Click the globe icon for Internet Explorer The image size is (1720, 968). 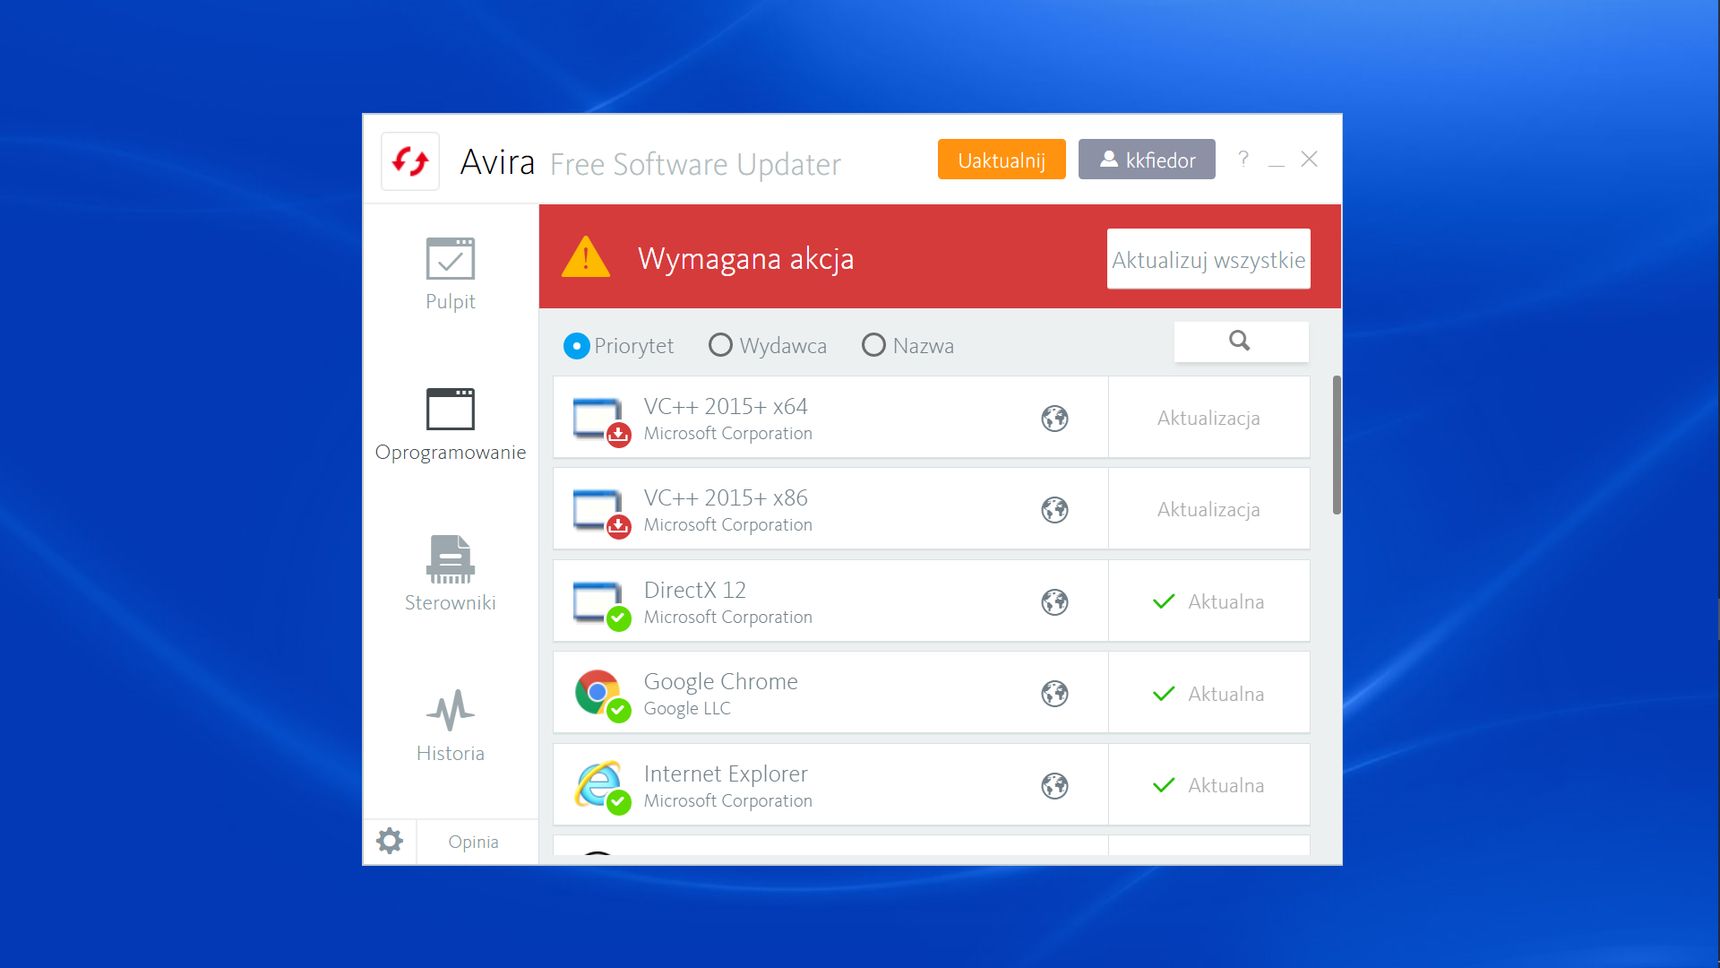pyautogui.click(x=1055, y=786)
